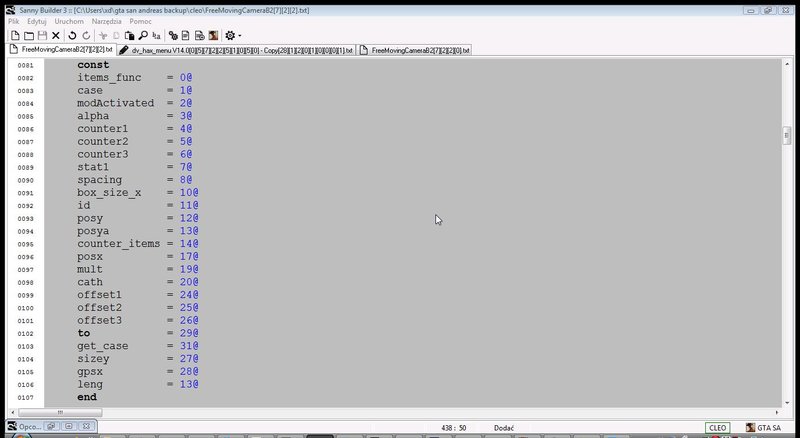The width and height of the screenshot is (800, 438).
Task: Switch to the dv_hax_menu V14.0 tab
Action: (236, 50)
